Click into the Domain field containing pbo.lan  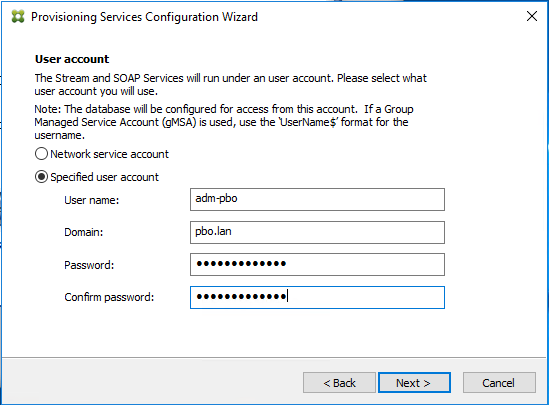click(x=317, y=232)
